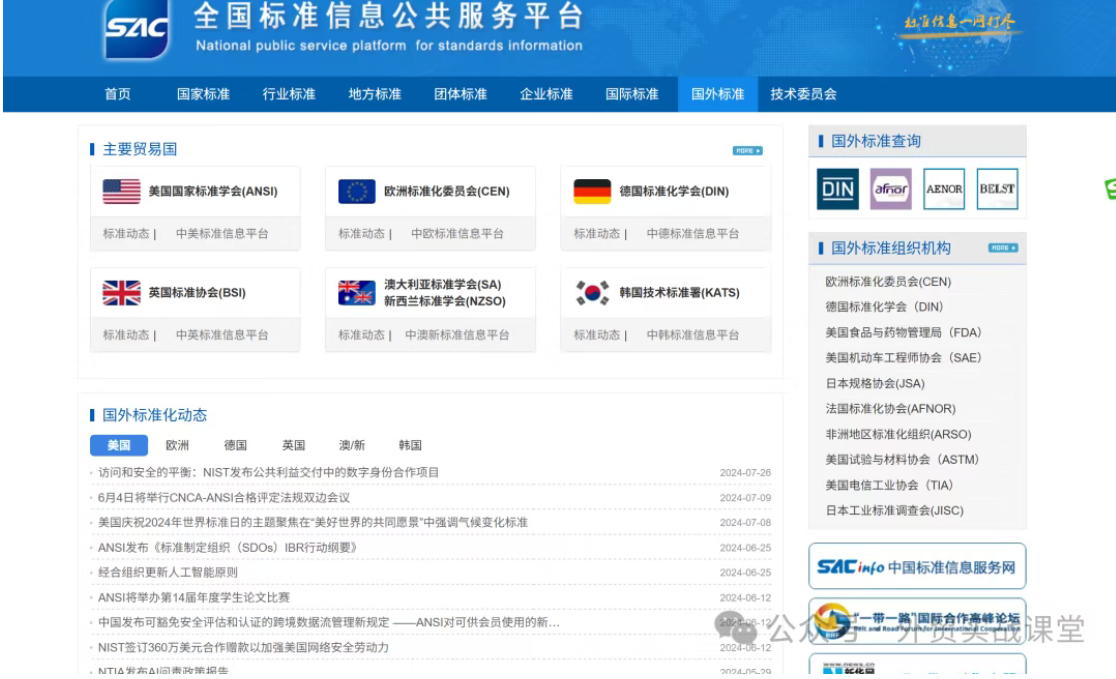
Task: Click the SAC logo in header
Action: coord(137,30)
